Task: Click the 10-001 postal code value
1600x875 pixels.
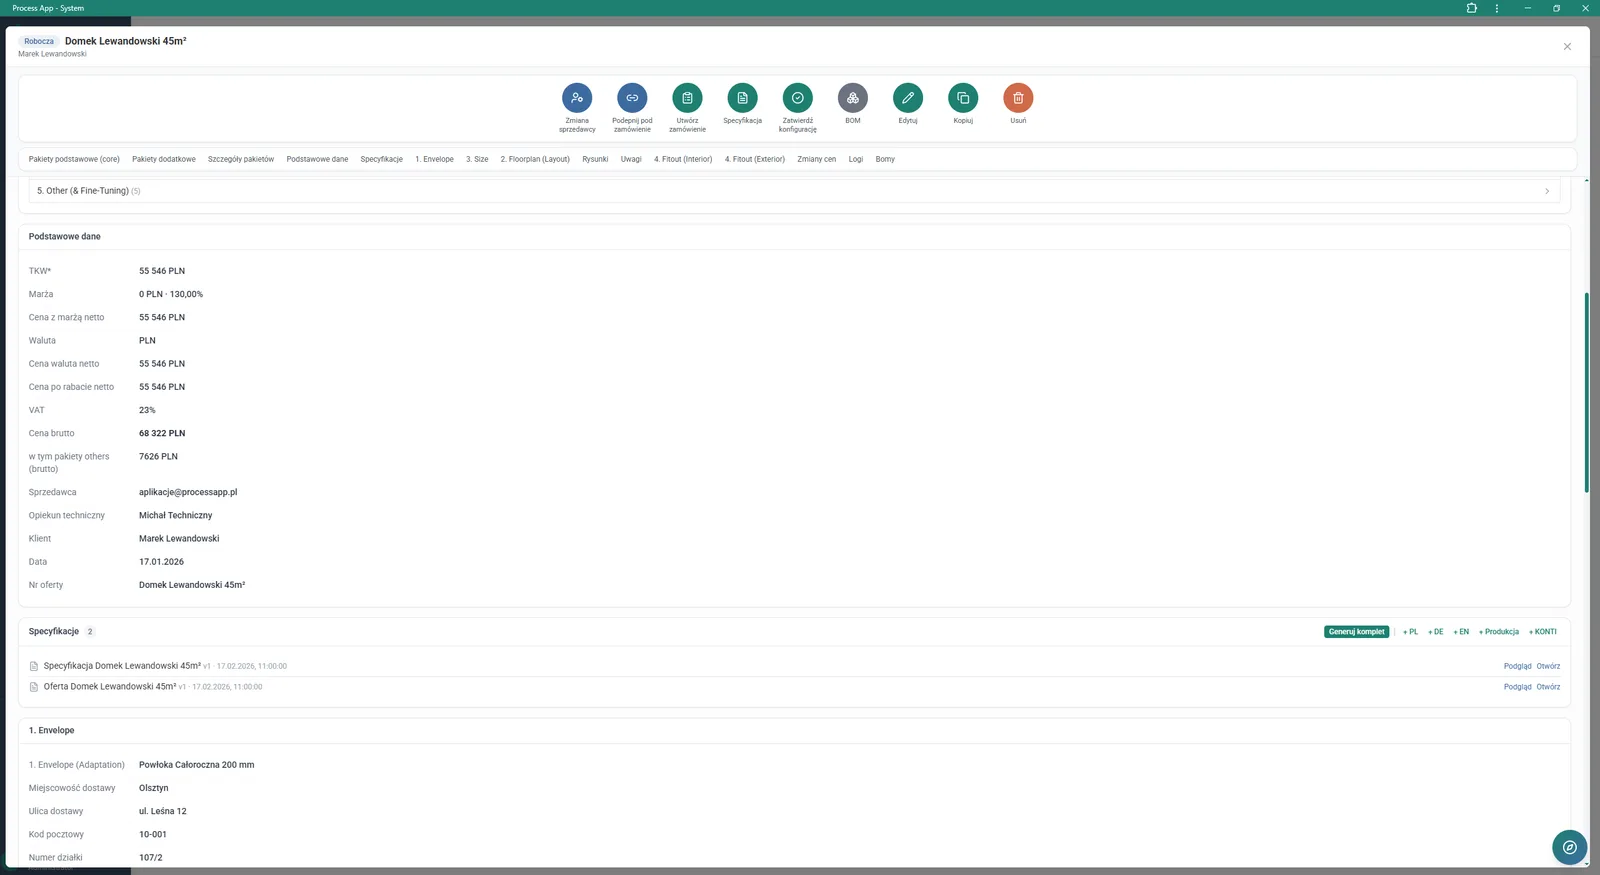Action: click(x=153, y=834)
